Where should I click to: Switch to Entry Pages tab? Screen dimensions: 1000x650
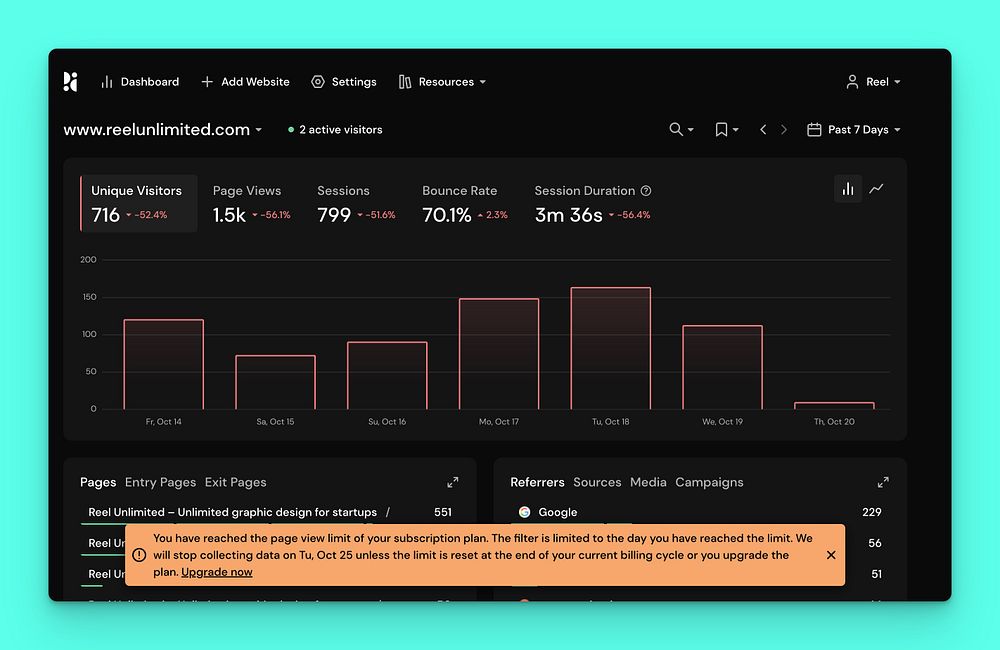tap(160, 482)
